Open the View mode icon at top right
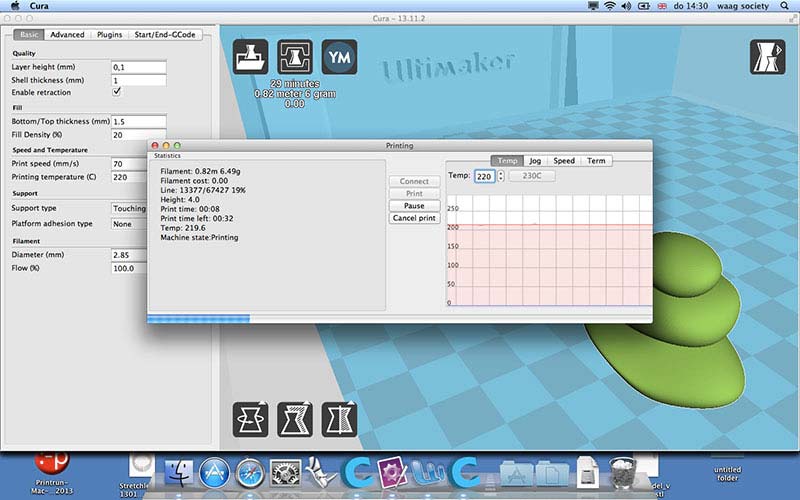The height and width of the screenshot is (500, 800). [768, 57]
